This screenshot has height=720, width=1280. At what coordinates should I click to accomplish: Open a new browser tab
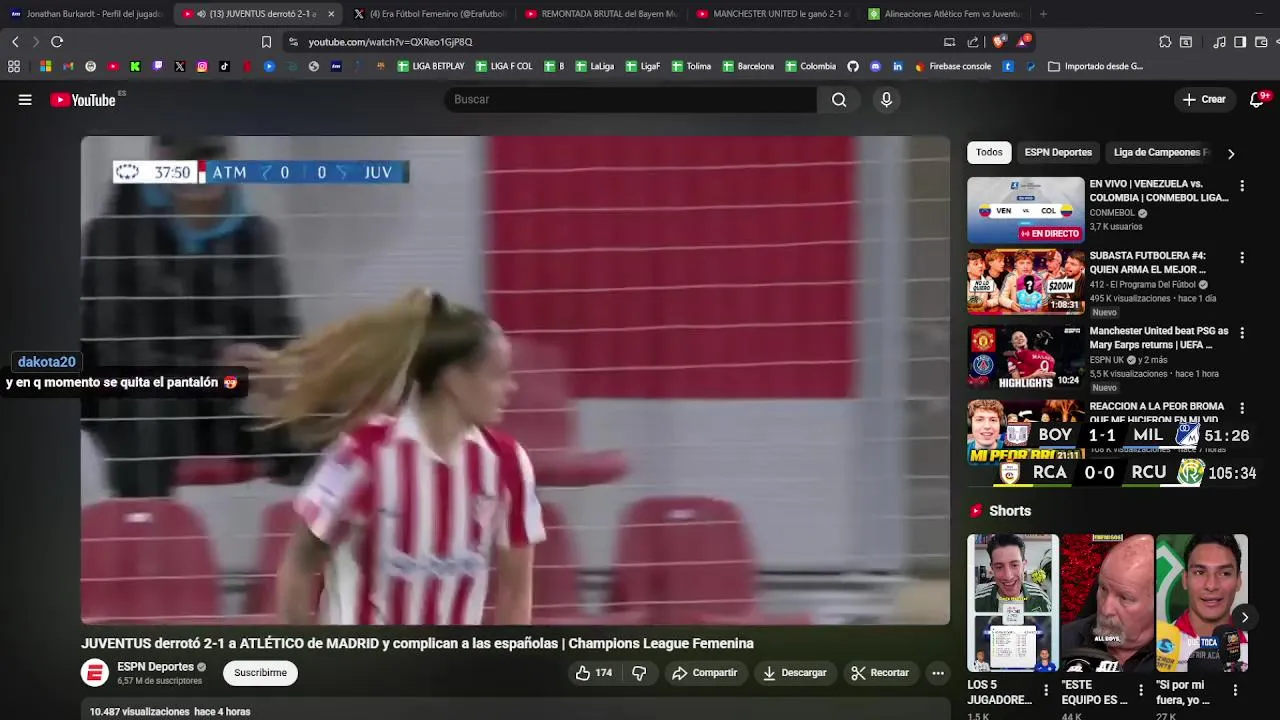(1043, 14)
